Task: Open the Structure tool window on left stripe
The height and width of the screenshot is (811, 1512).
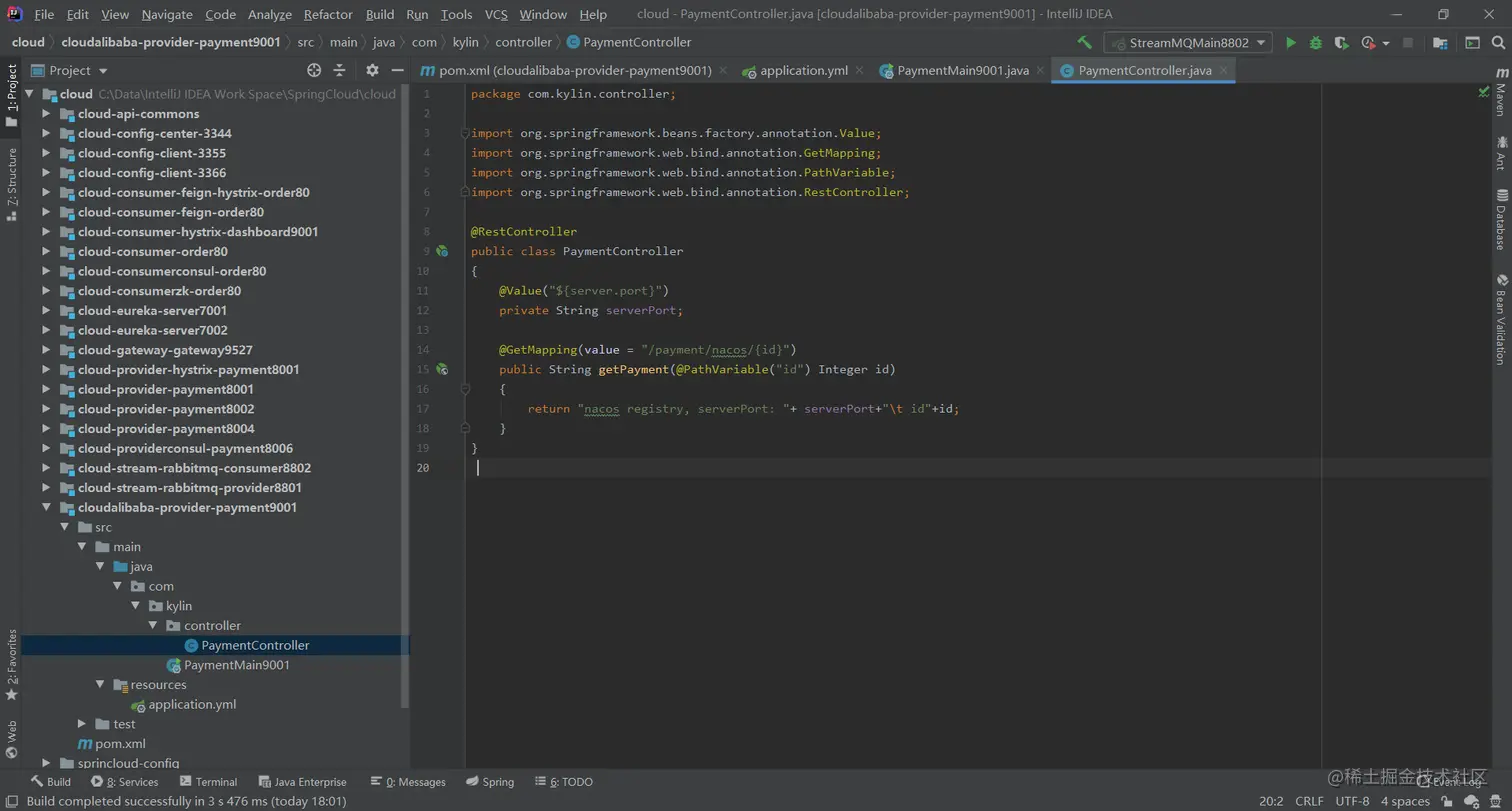Action: (11, 184)
